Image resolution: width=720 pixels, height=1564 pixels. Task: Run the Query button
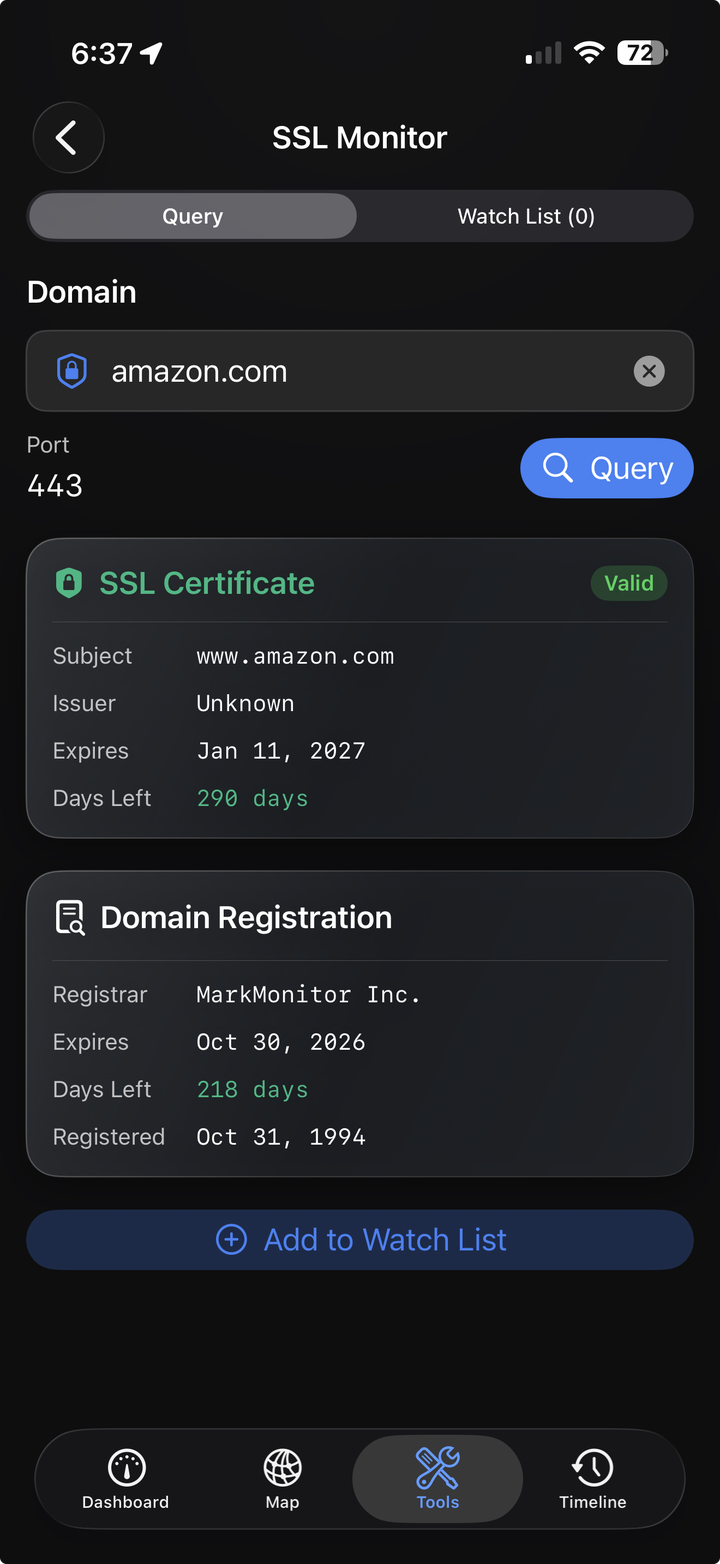tap(607, 468)
